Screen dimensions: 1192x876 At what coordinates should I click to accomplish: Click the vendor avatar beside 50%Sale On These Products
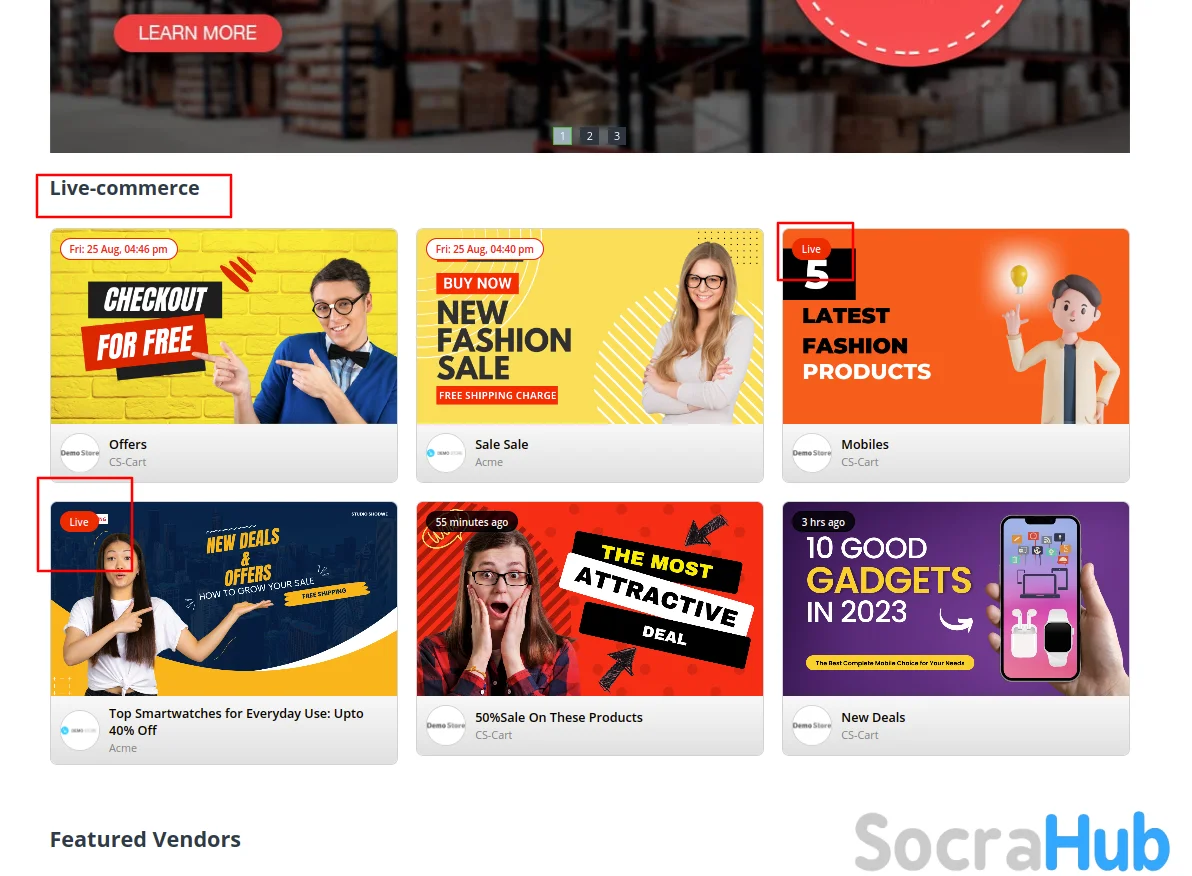tap(445, 725)
